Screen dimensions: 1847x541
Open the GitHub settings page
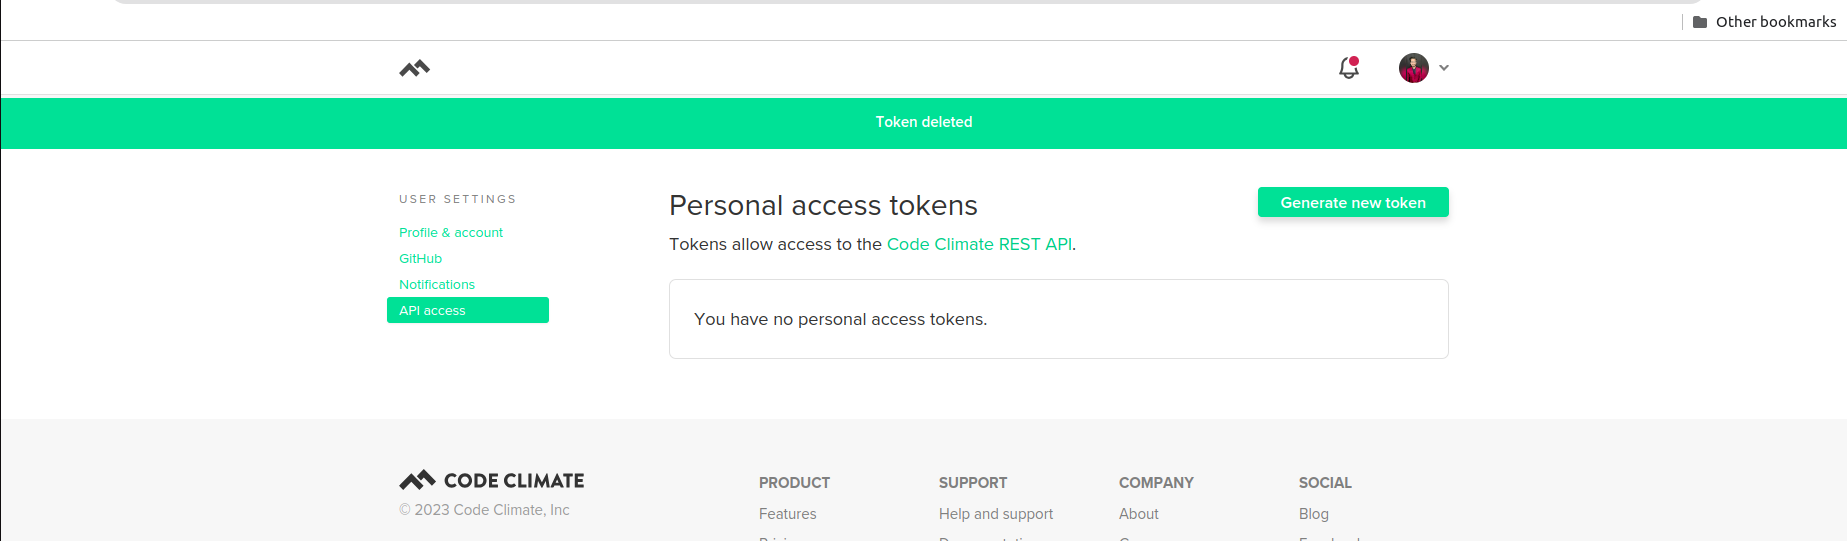pyautogui.click(x=420, y=258)
